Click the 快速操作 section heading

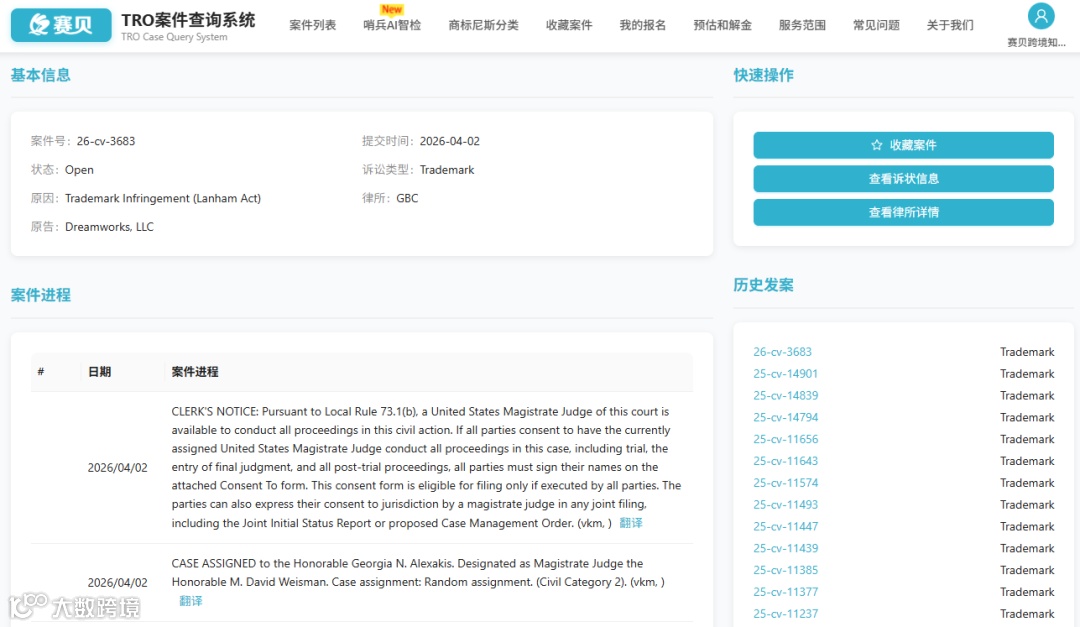763,75
